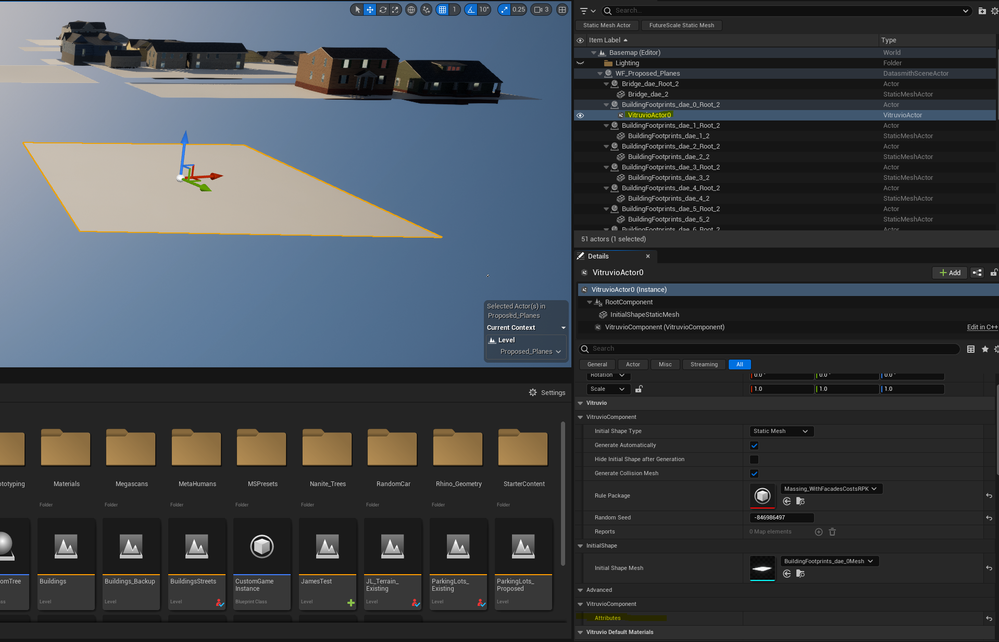This screenshot has height=642, width=999.
Task: Add a Reports map element with plus icon
Action: point(819,532)
